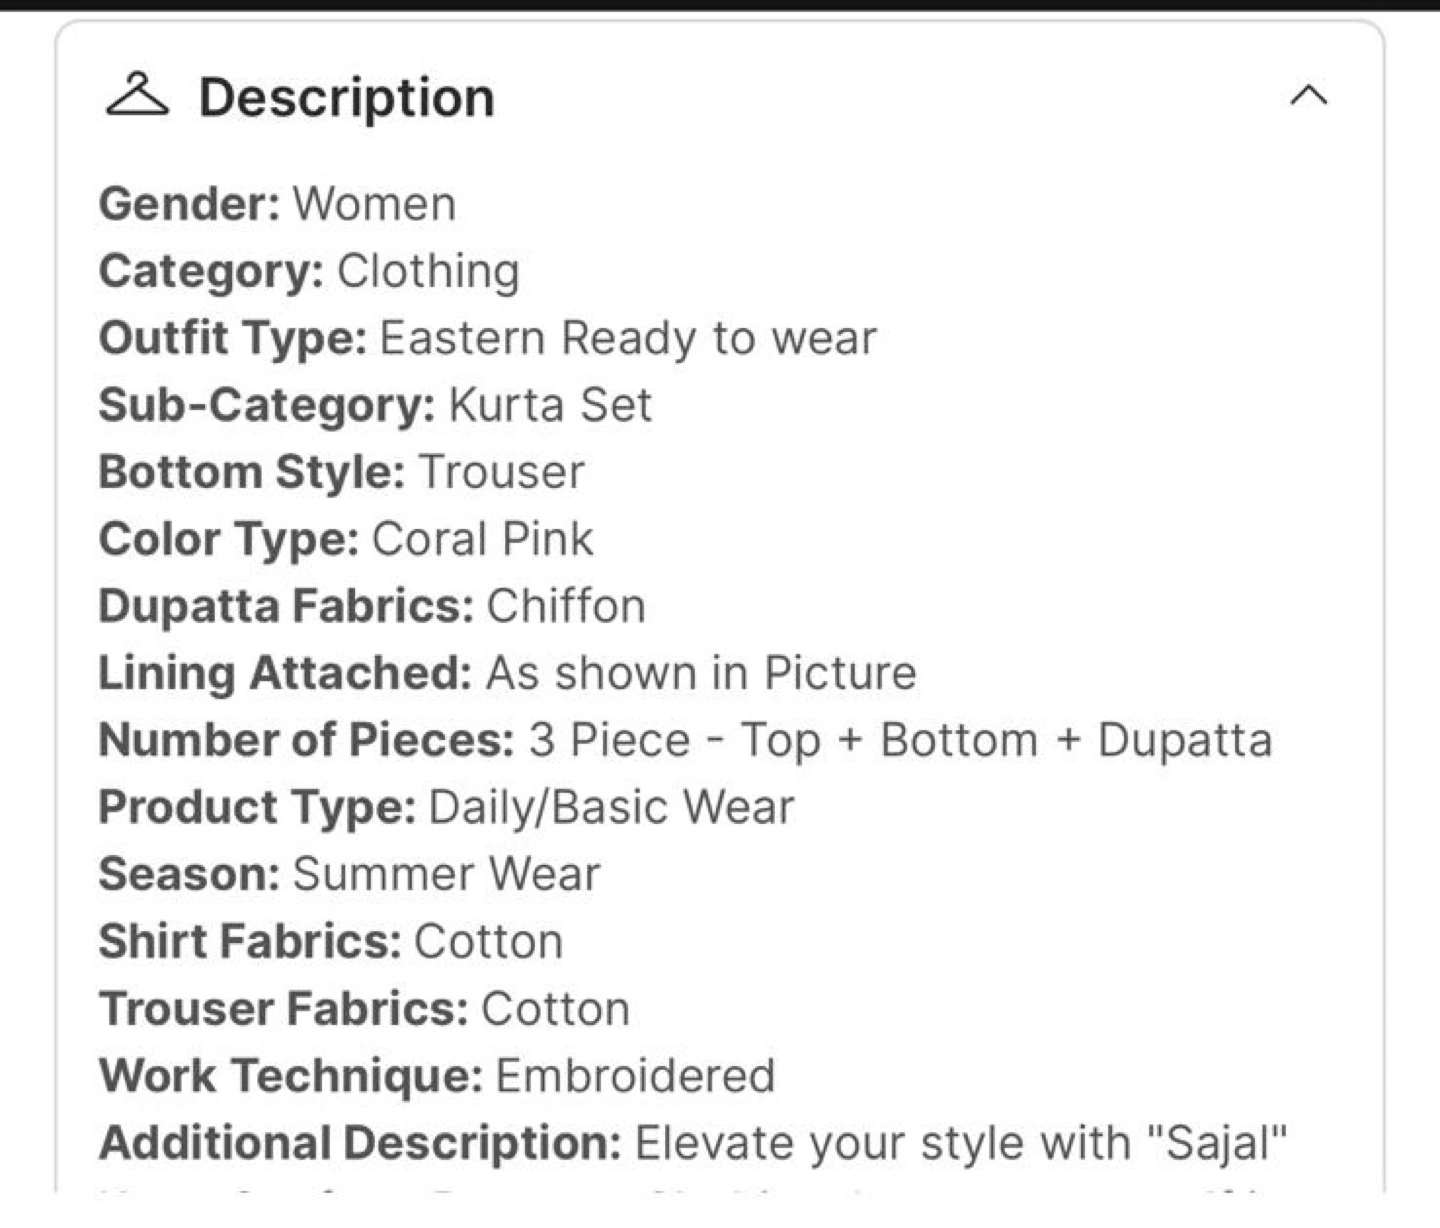
Task: Select the Shirt Fabrics: Cotton line
Action: tap(331, 942)
